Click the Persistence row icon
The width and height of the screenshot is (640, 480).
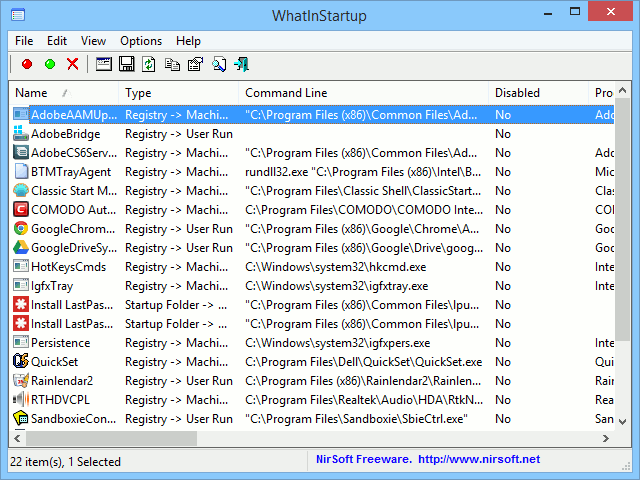point(20,342)
